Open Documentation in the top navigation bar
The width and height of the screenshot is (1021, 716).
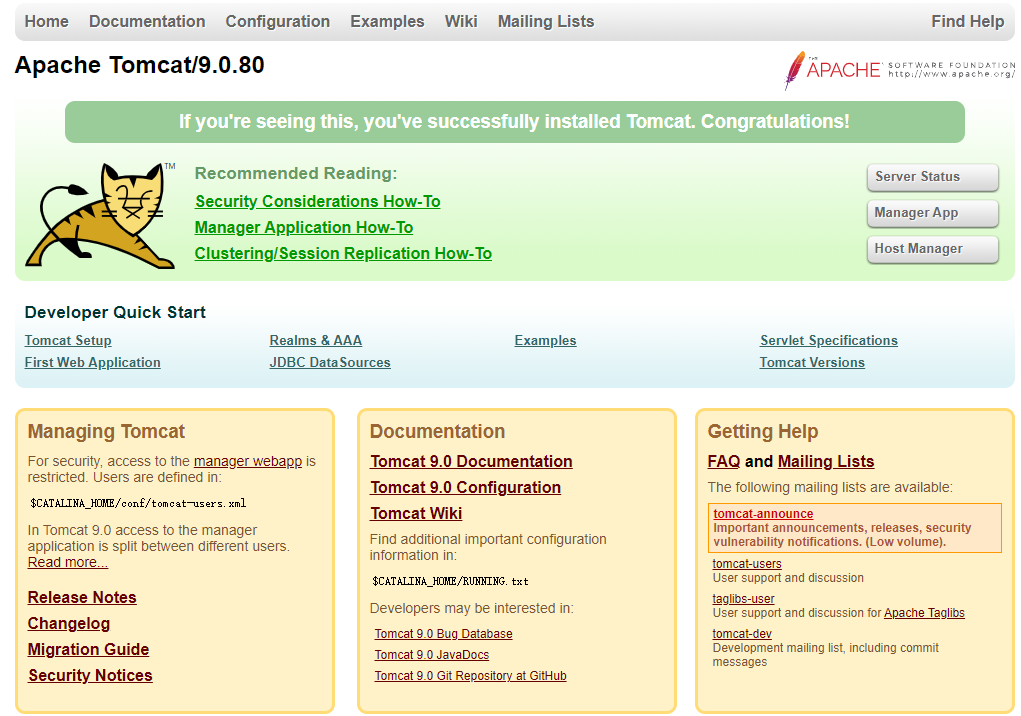[147, 21]
